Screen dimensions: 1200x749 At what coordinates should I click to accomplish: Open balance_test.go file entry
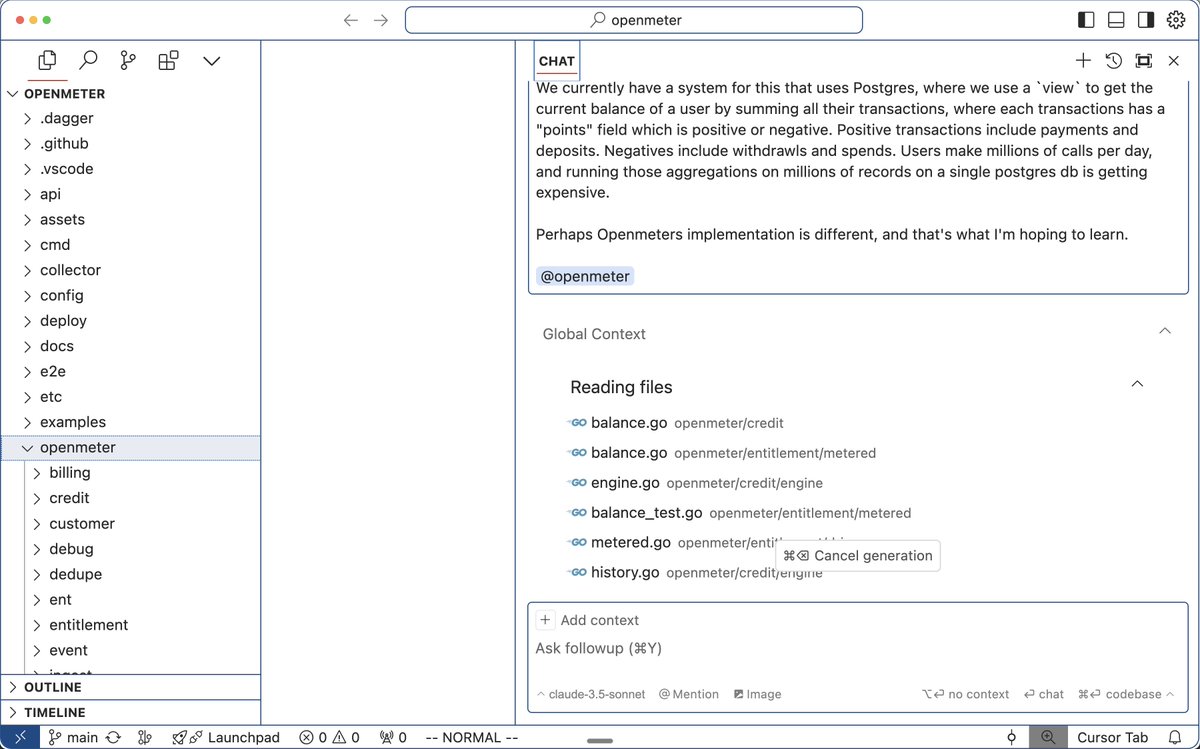tap(740, 513)
